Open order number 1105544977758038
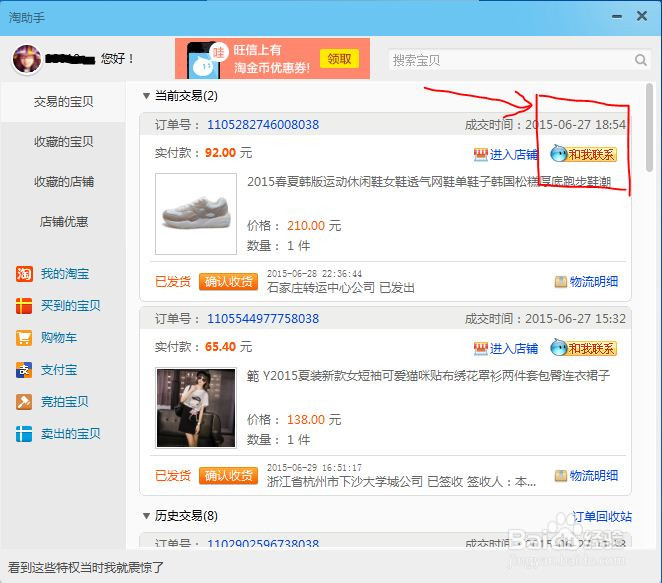 click(263, 318)
